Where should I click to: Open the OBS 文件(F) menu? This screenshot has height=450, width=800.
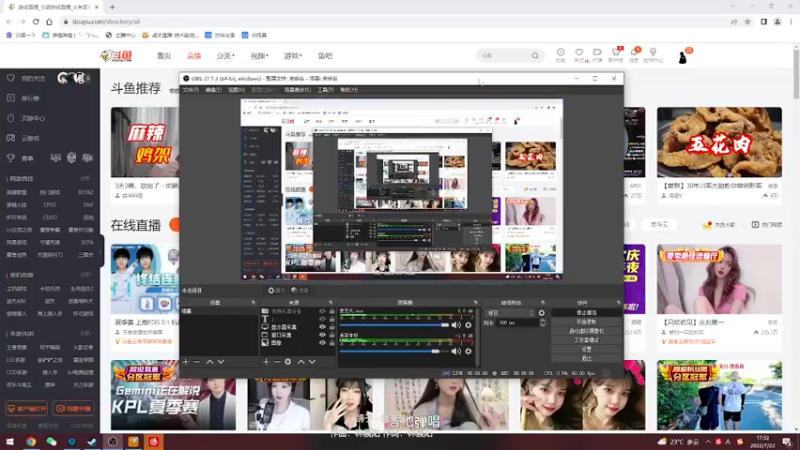(x=190, y=90)
